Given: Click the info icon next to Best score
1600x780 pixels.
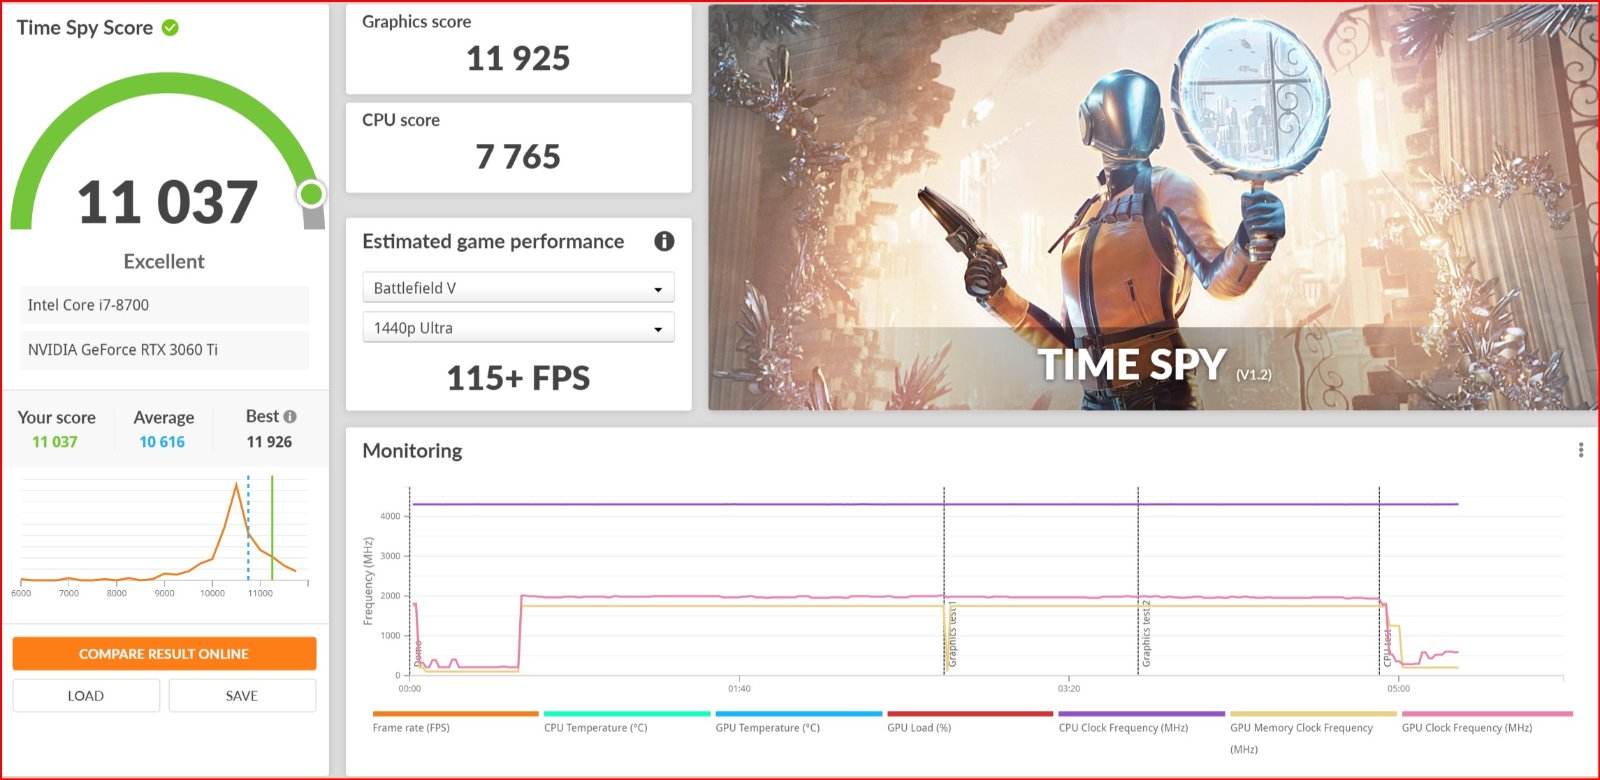Looking at the screenshot, I should pyautogui.click(x=290, y=416).
